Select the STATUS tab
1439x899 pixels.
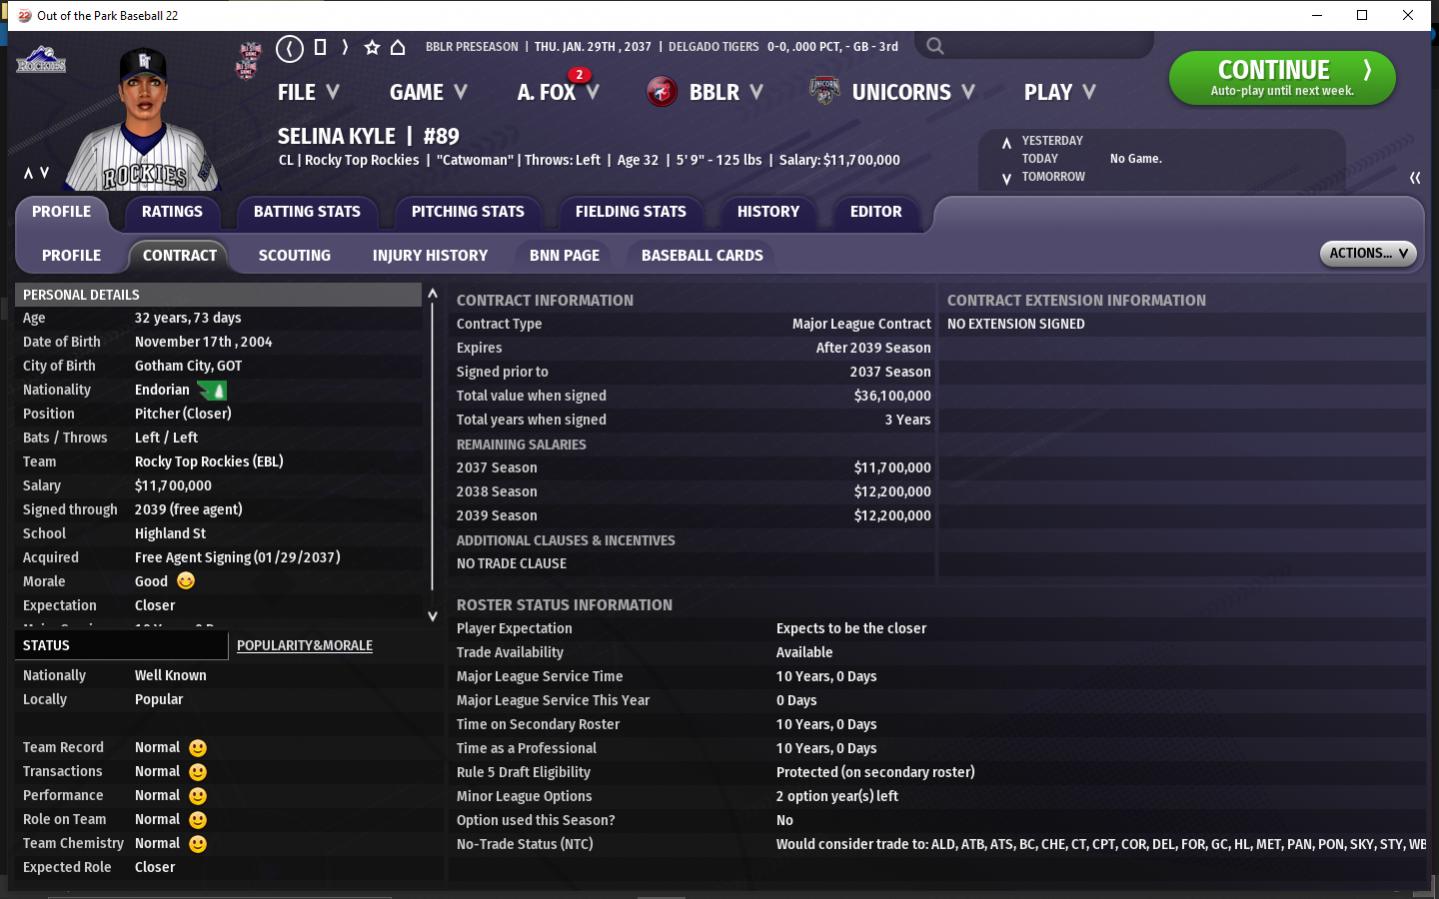121,646
